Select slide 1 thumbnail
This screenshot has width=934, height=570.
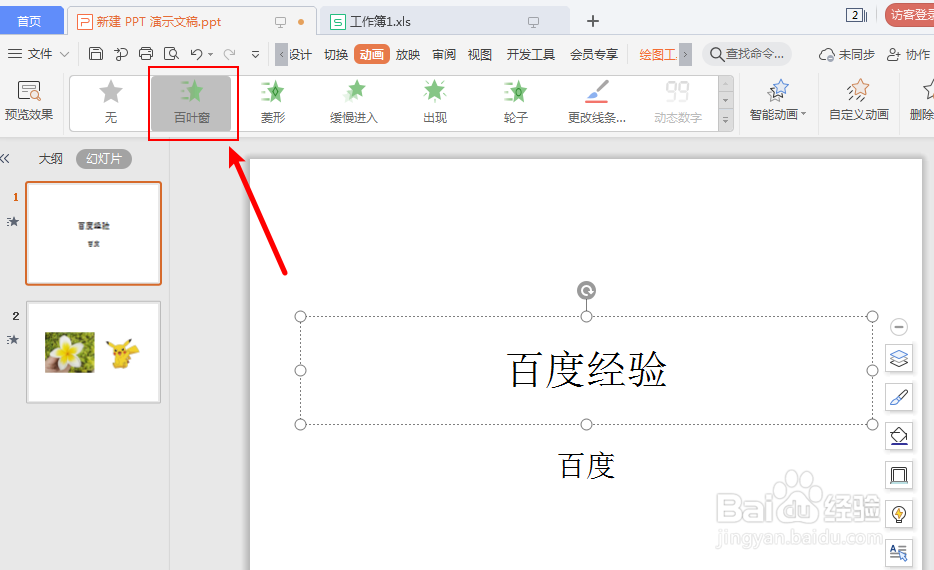pyautogui.click(x=94, y=233)
